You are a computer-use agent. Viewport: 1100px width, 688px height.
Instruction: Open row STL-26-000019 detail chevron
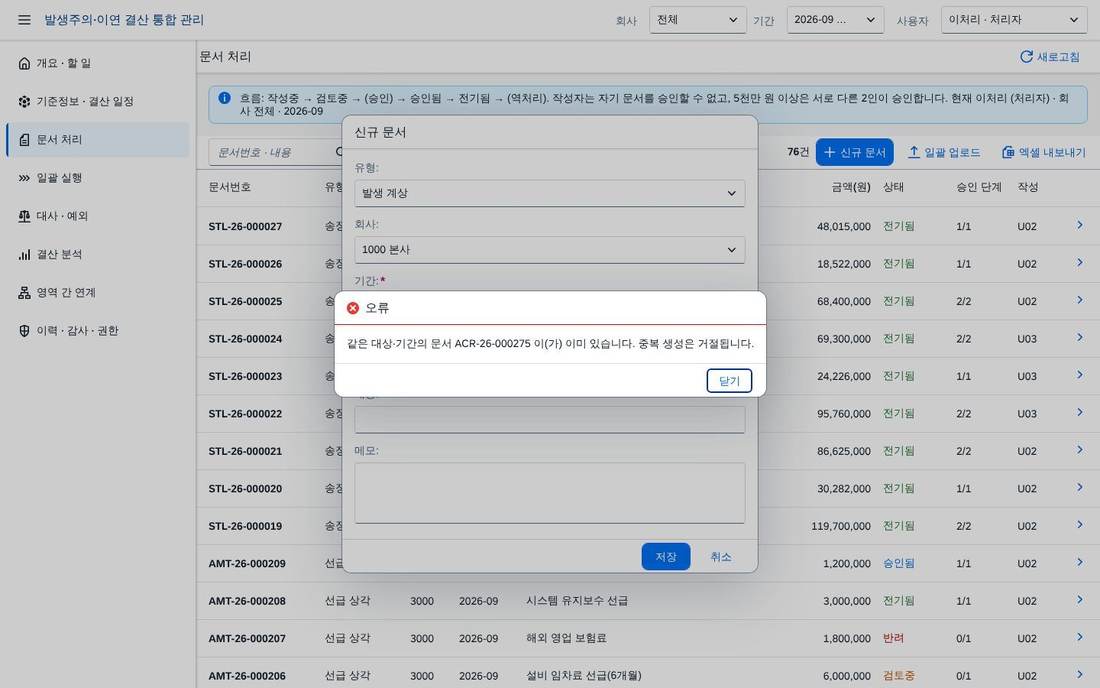point(1080,525)
